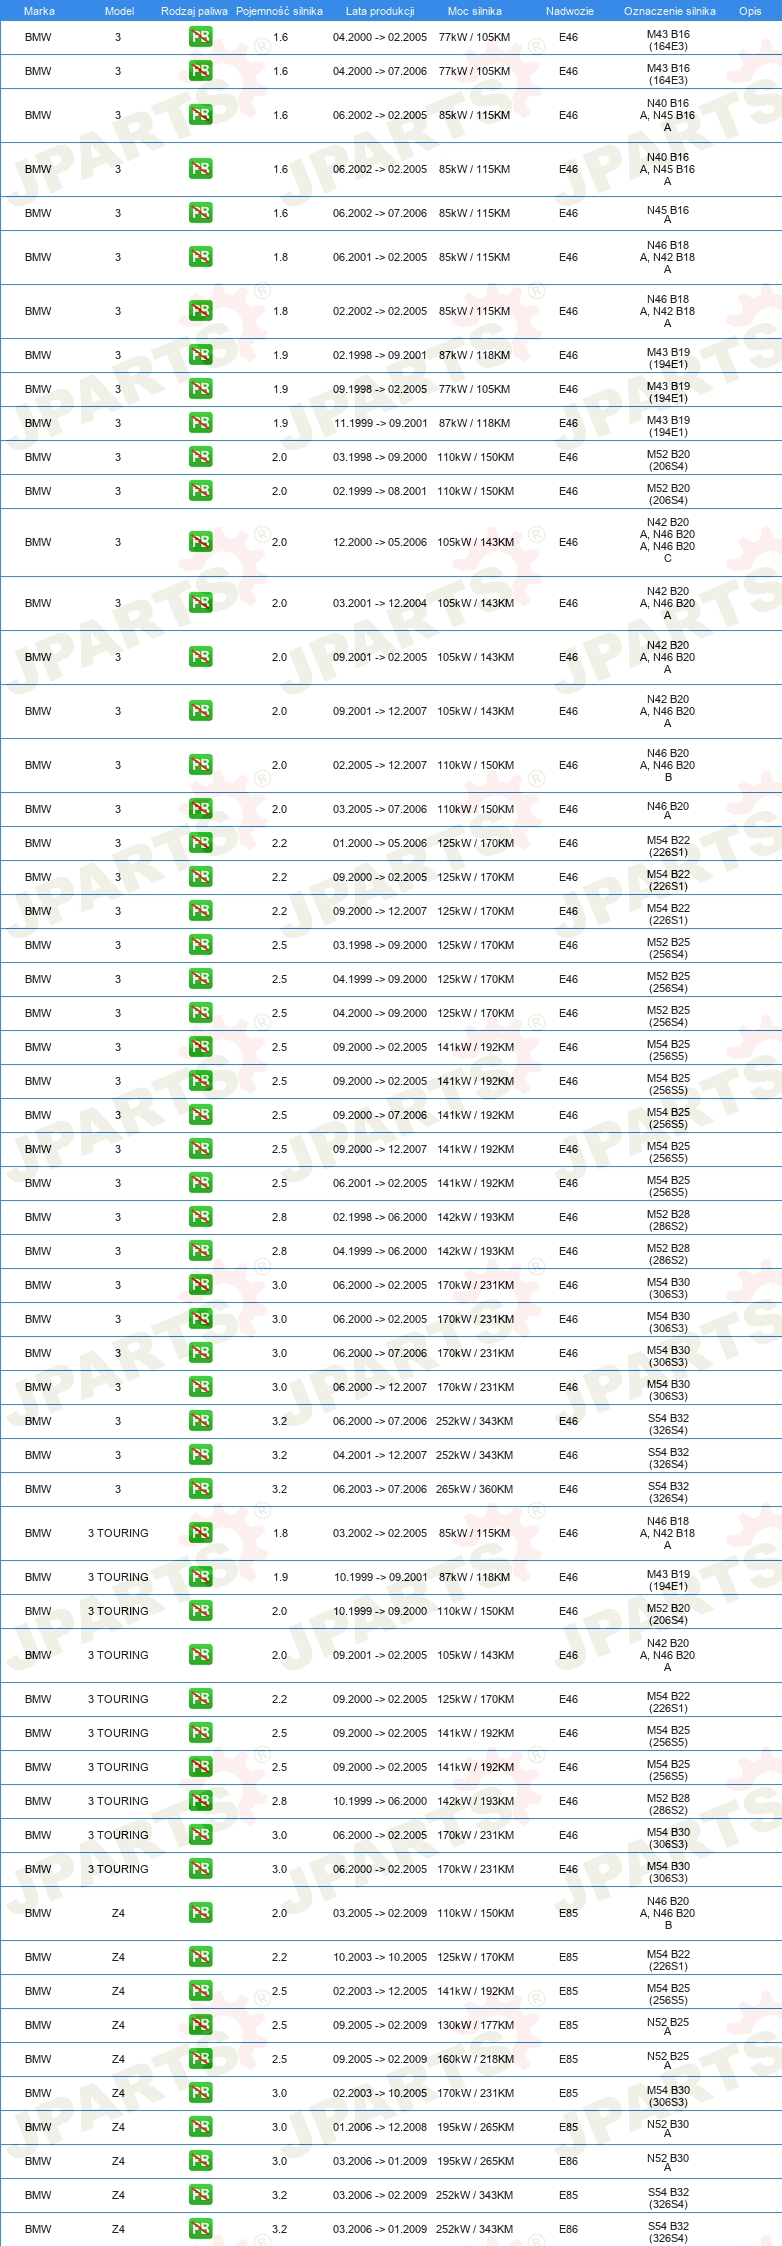Select the date range 04.2000 -> 09.2000
This screenshot has width=782, height=2246.
380,1013
